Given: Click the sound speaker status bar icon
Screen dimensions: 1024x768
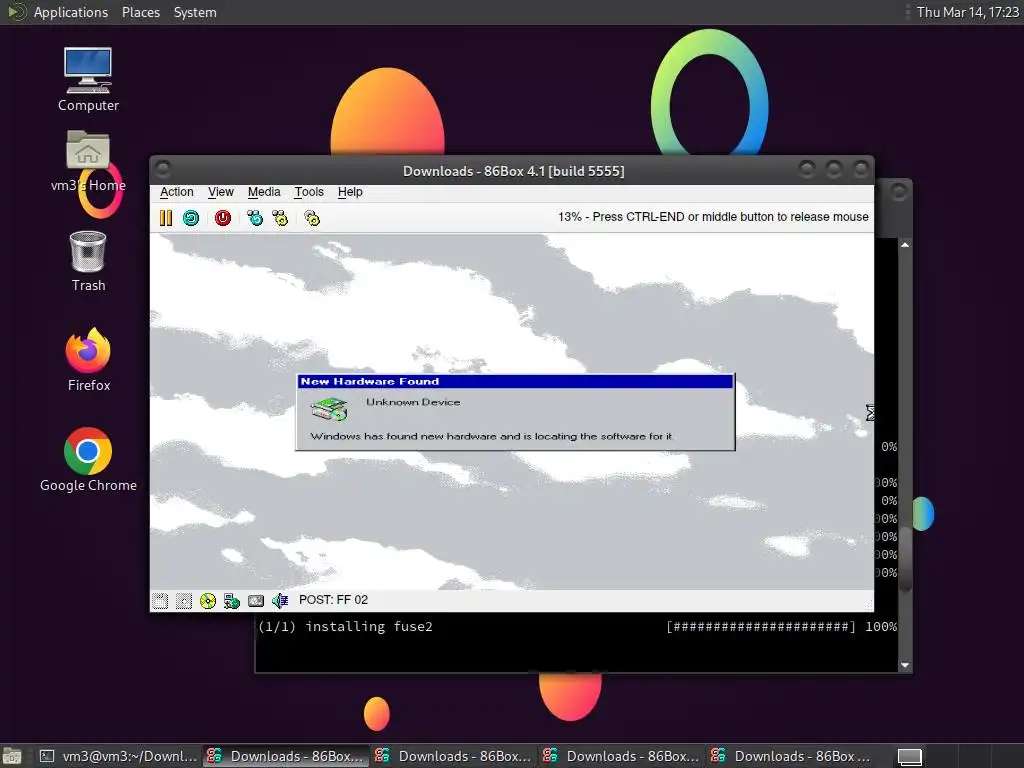Looking at the screenshot, I should tap(280, 601).
